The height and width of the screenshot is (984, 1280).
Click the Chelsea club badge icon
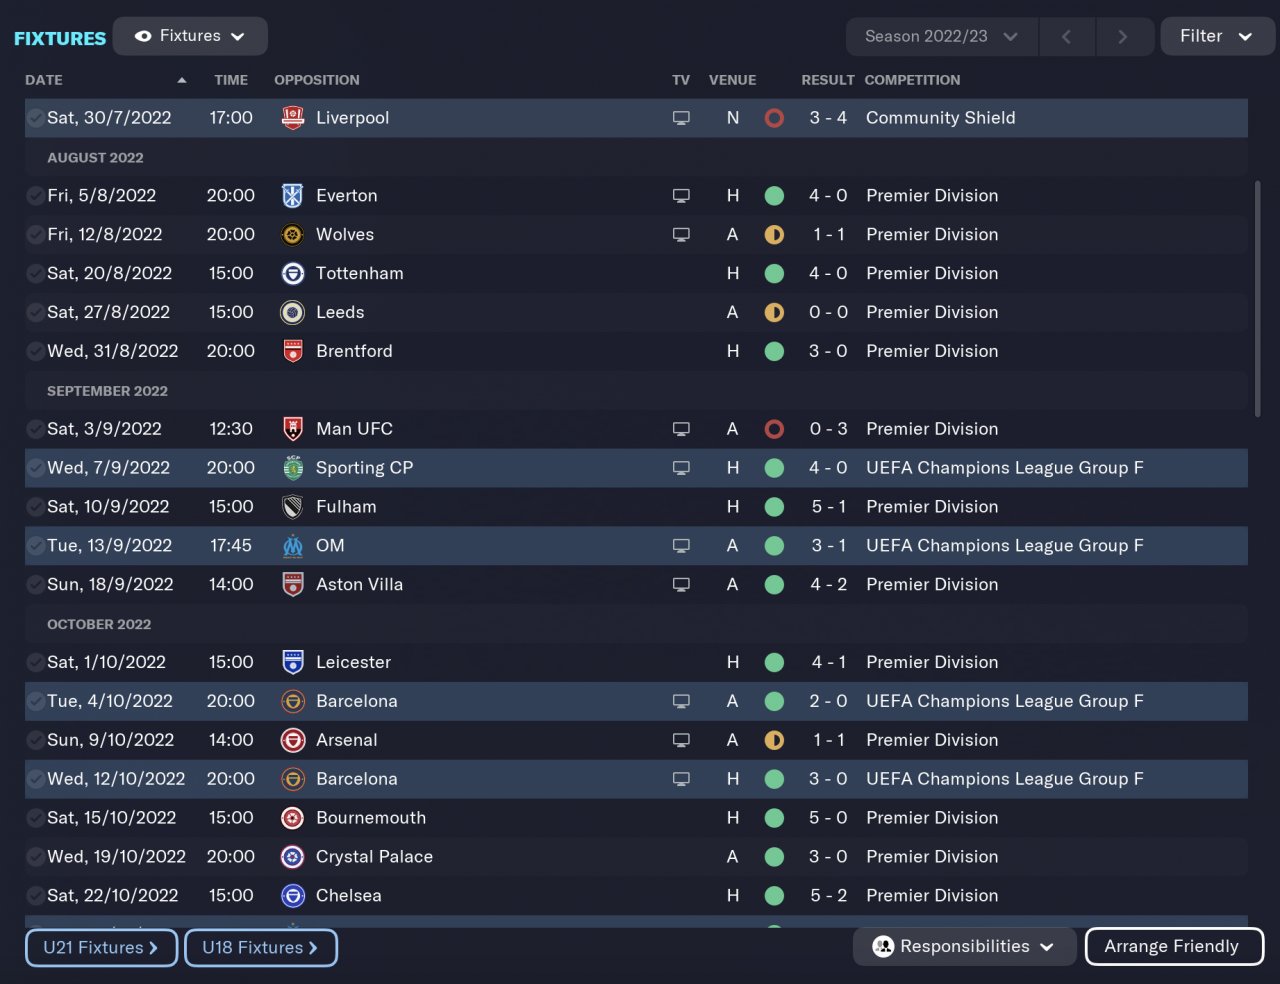pyautogui.click(x=292, y=896)
